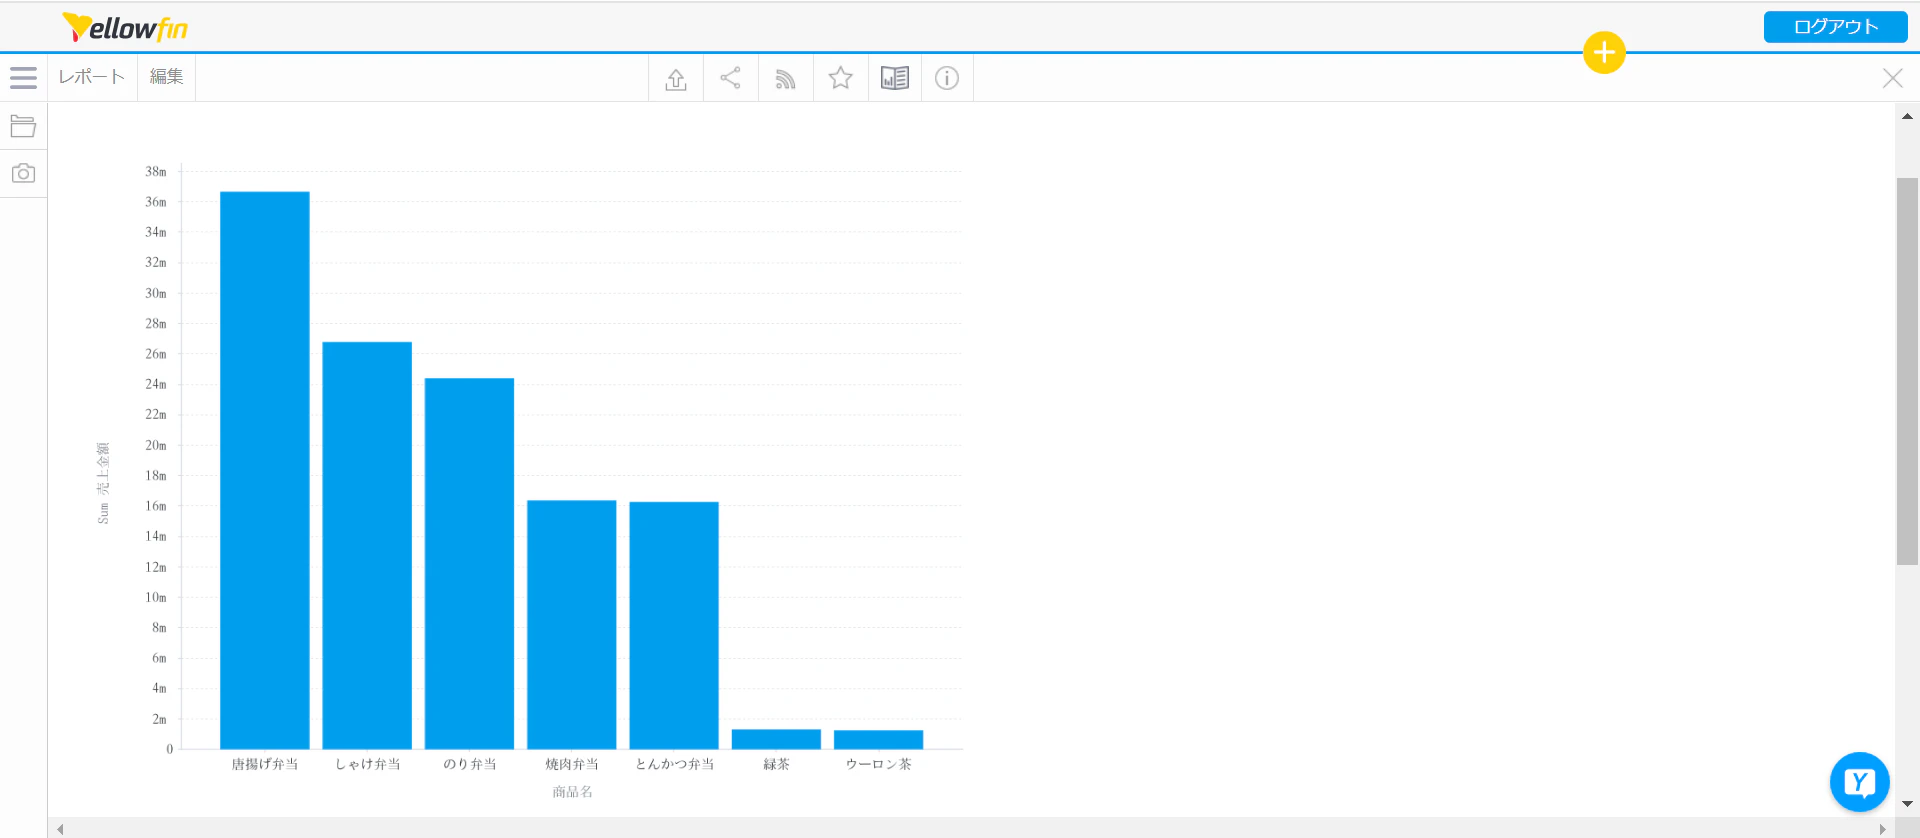Screen dimensions: 1920x838
Task: Click the のり弁当 axis label
Action: click(x=469, y=764)
